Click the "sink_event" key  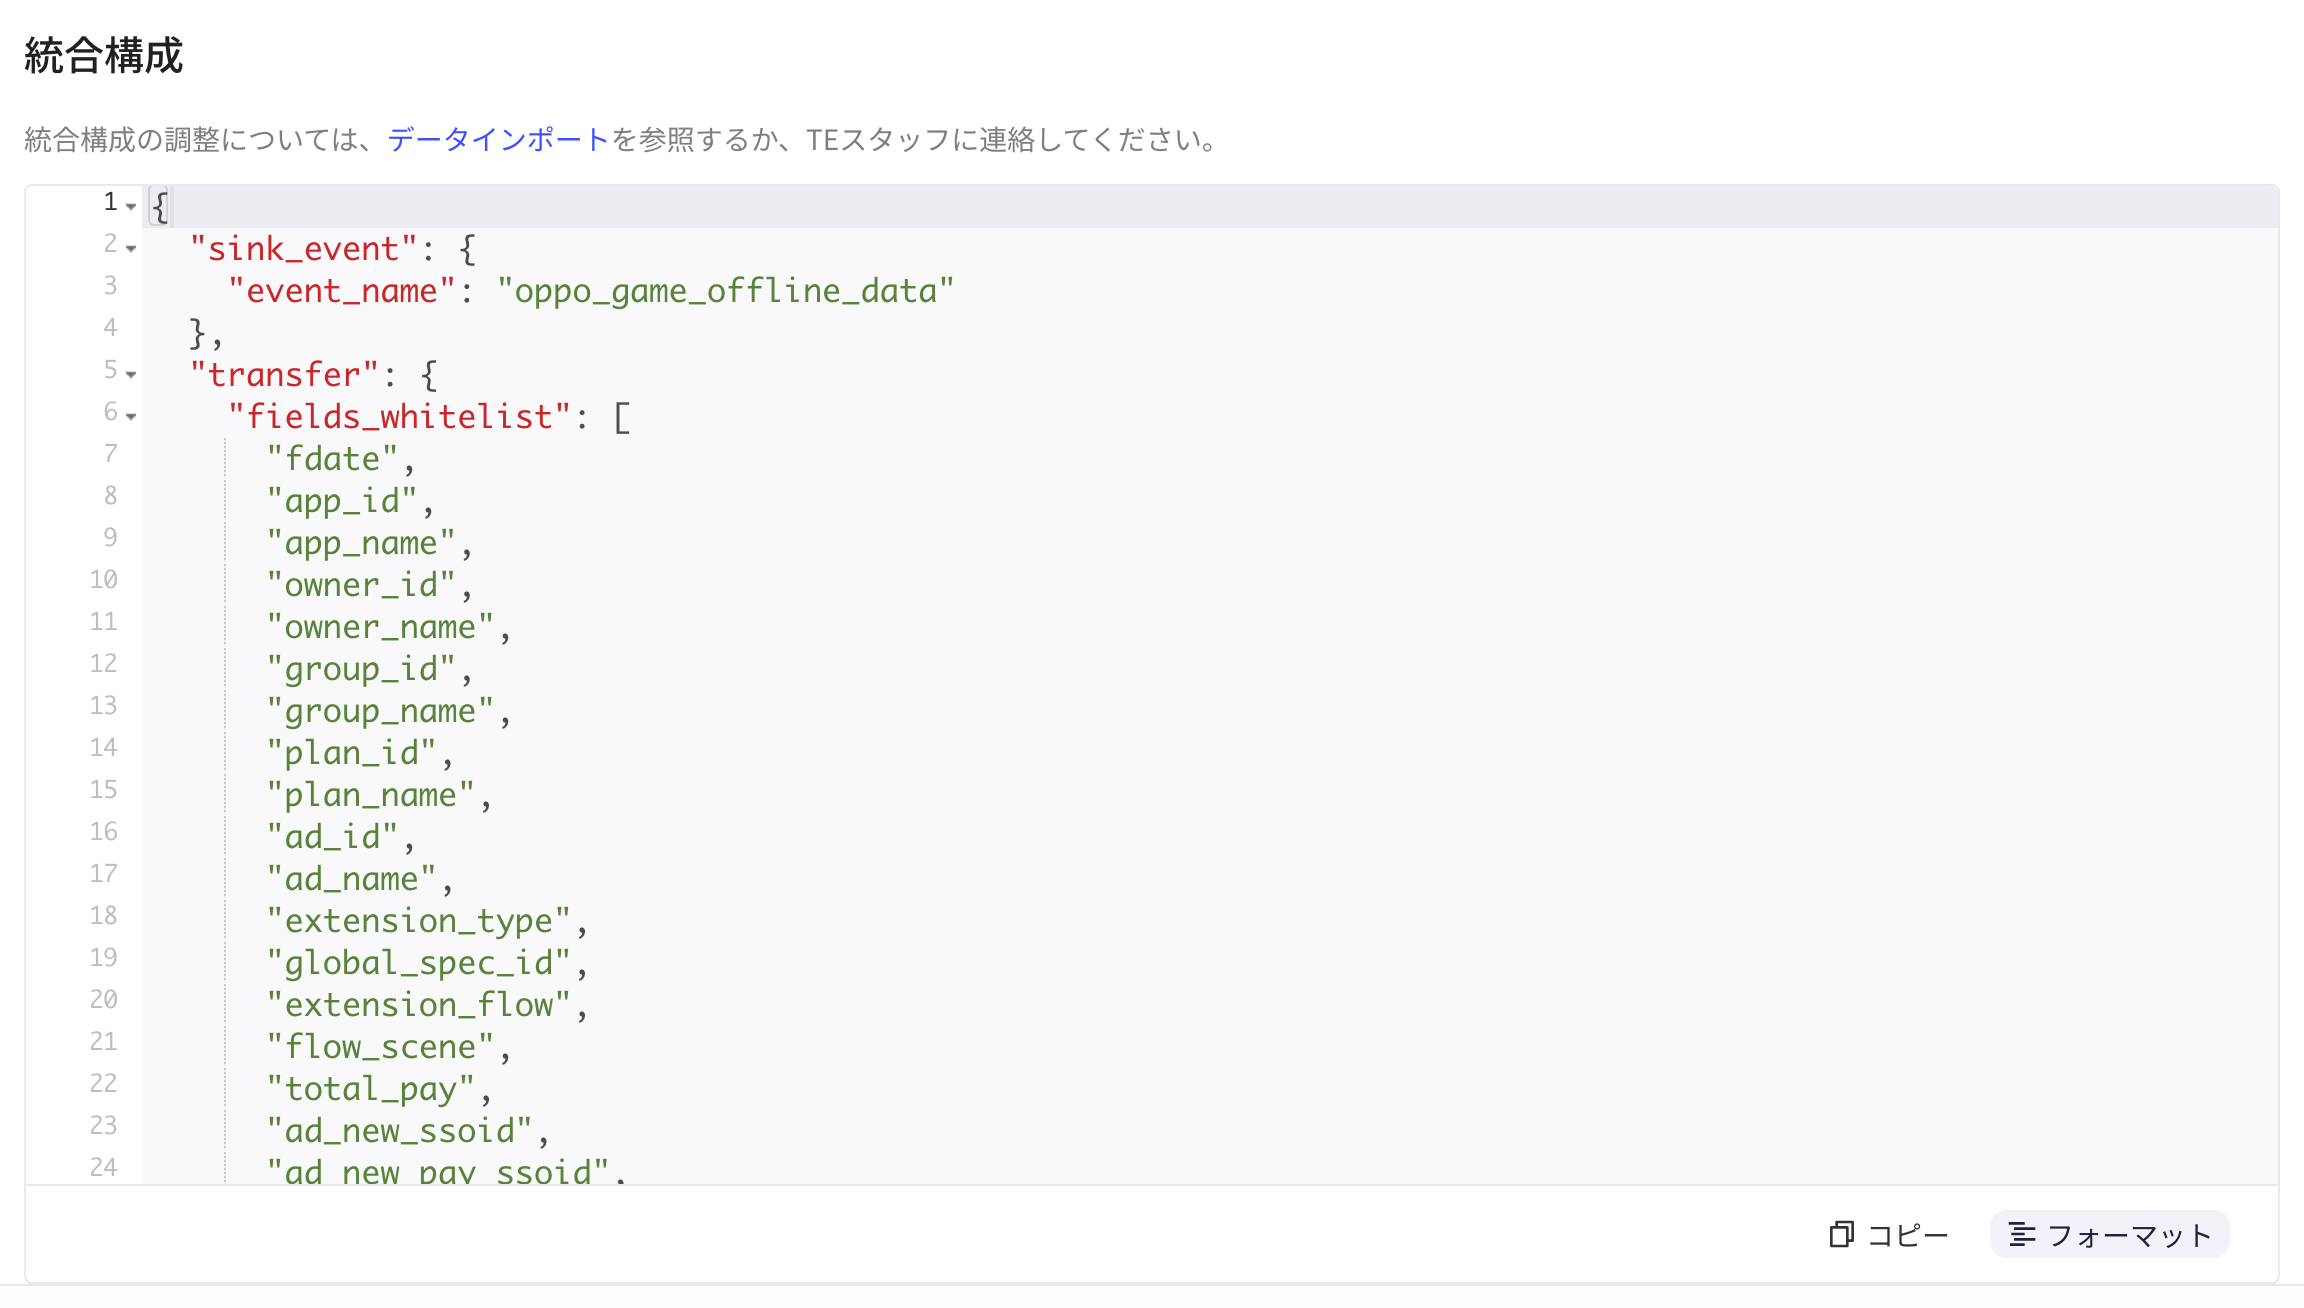(x=303, y=249)
